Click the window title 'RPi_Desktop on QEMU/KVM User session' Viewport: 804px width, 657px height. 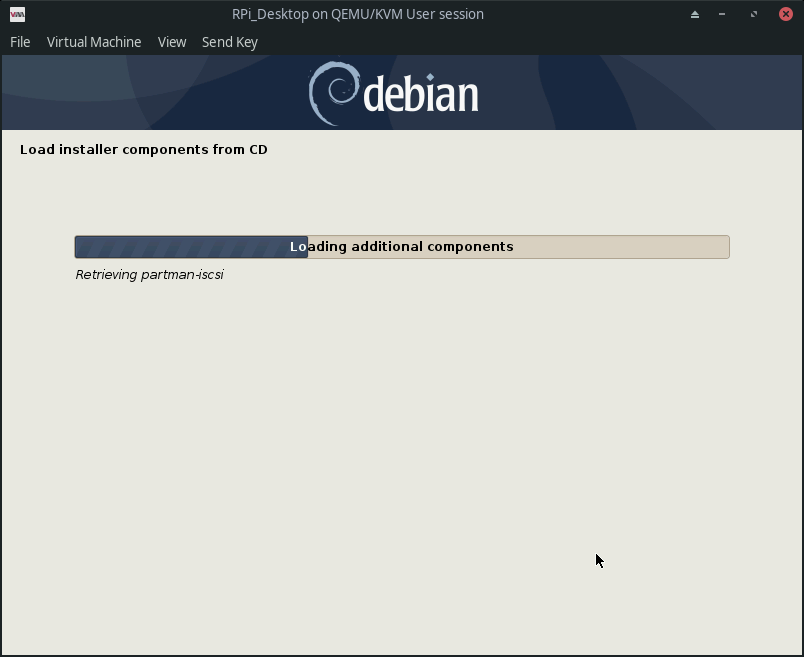pyautogui.click(x=358, y=14)
